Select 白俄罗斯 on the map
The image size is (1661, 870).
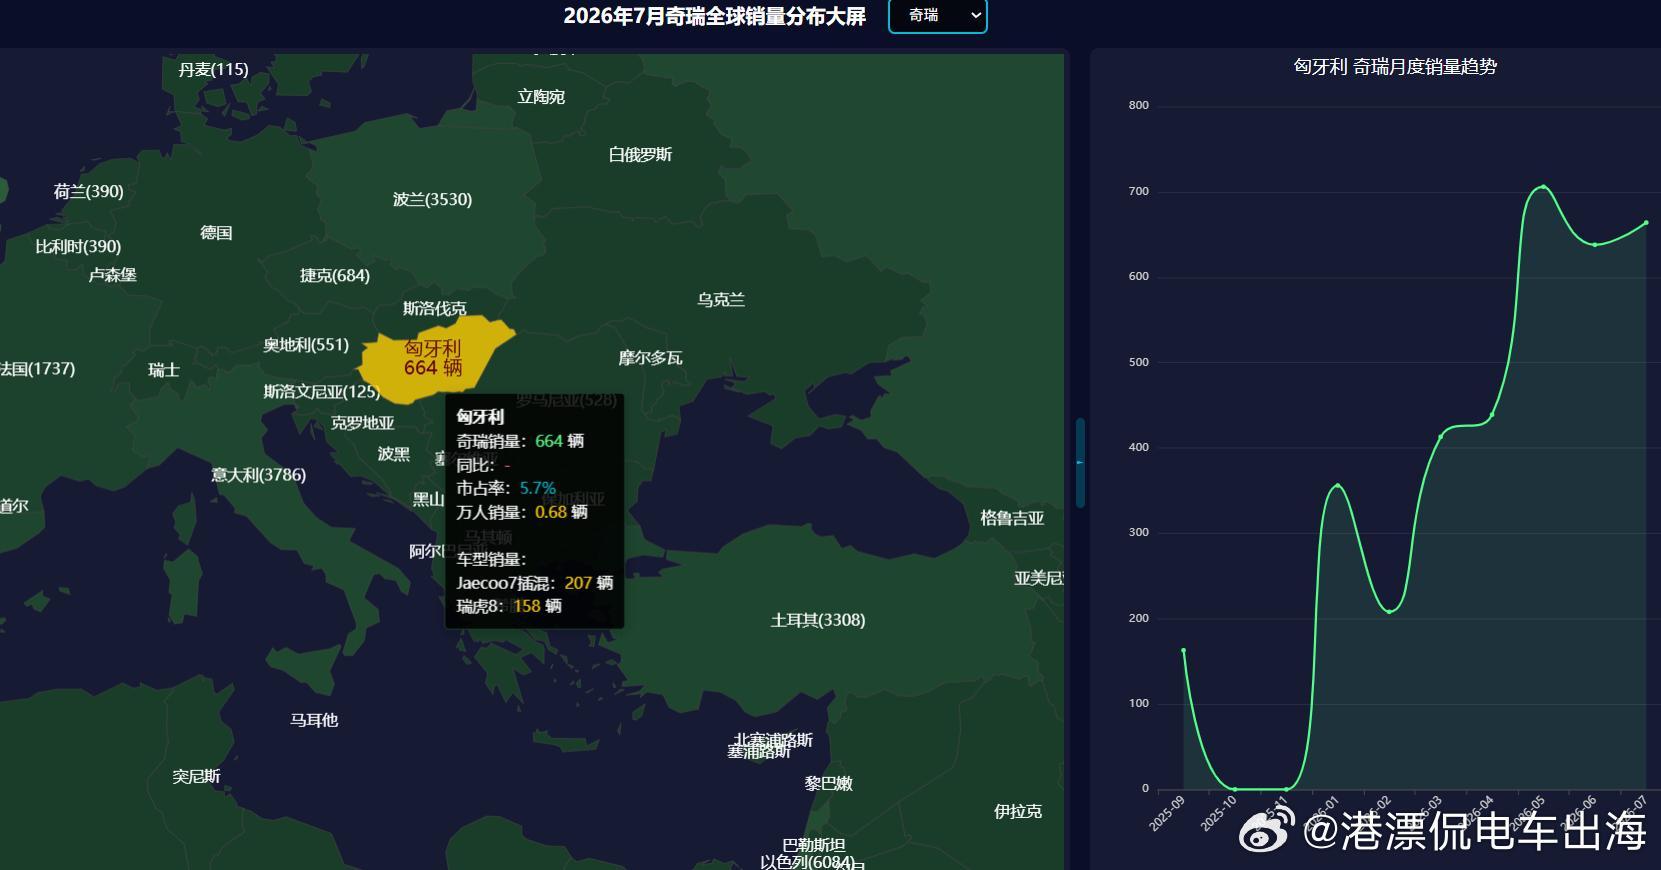click(x=640, y=155)
